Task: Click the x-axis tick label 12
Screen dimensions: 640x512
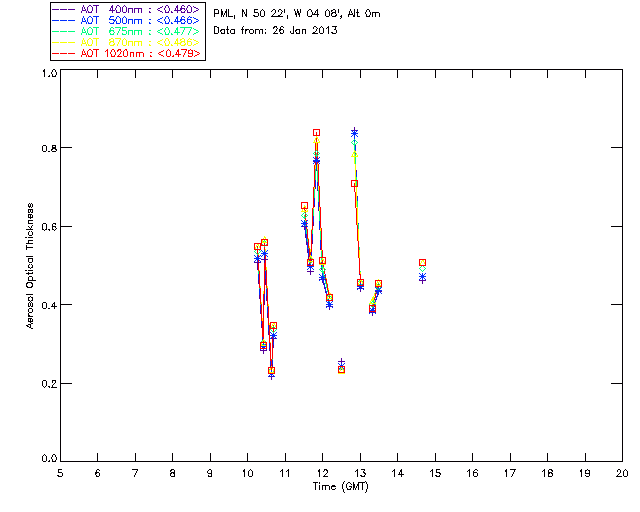Action: (322, 473)
